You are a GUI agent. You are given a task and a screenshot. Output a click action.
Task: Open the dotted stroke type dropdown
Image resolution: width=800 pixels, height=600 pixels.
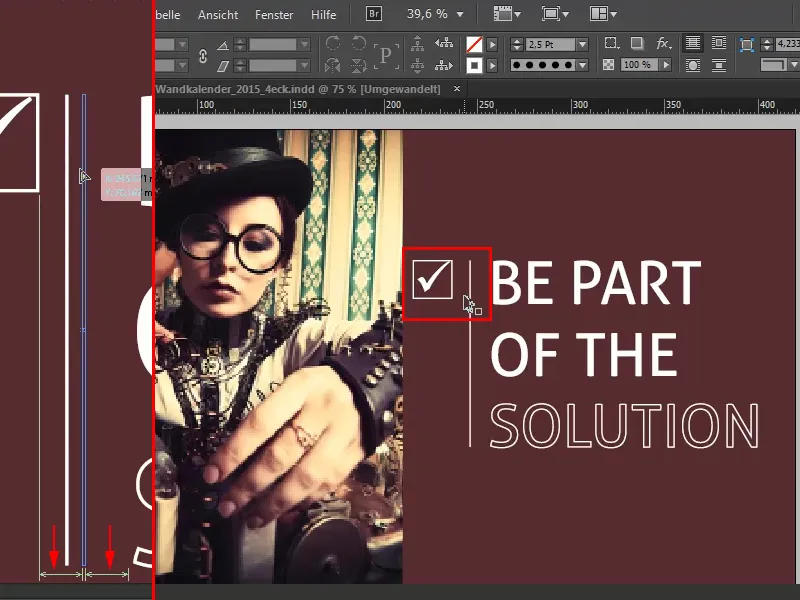(x=583, y=65)
